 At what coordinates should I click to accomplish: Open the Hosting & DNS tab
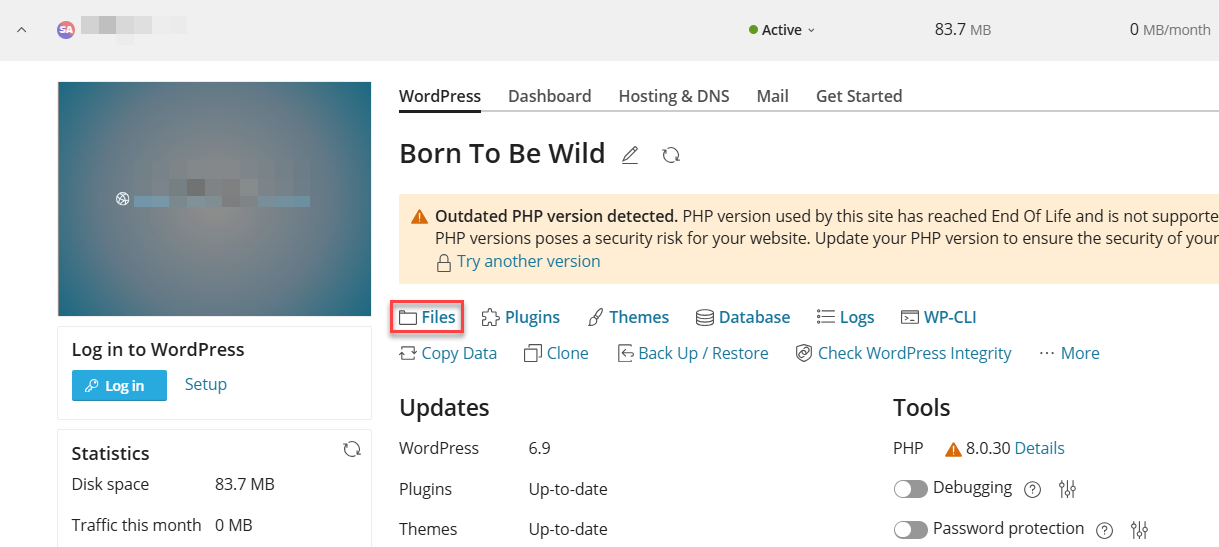674,96
